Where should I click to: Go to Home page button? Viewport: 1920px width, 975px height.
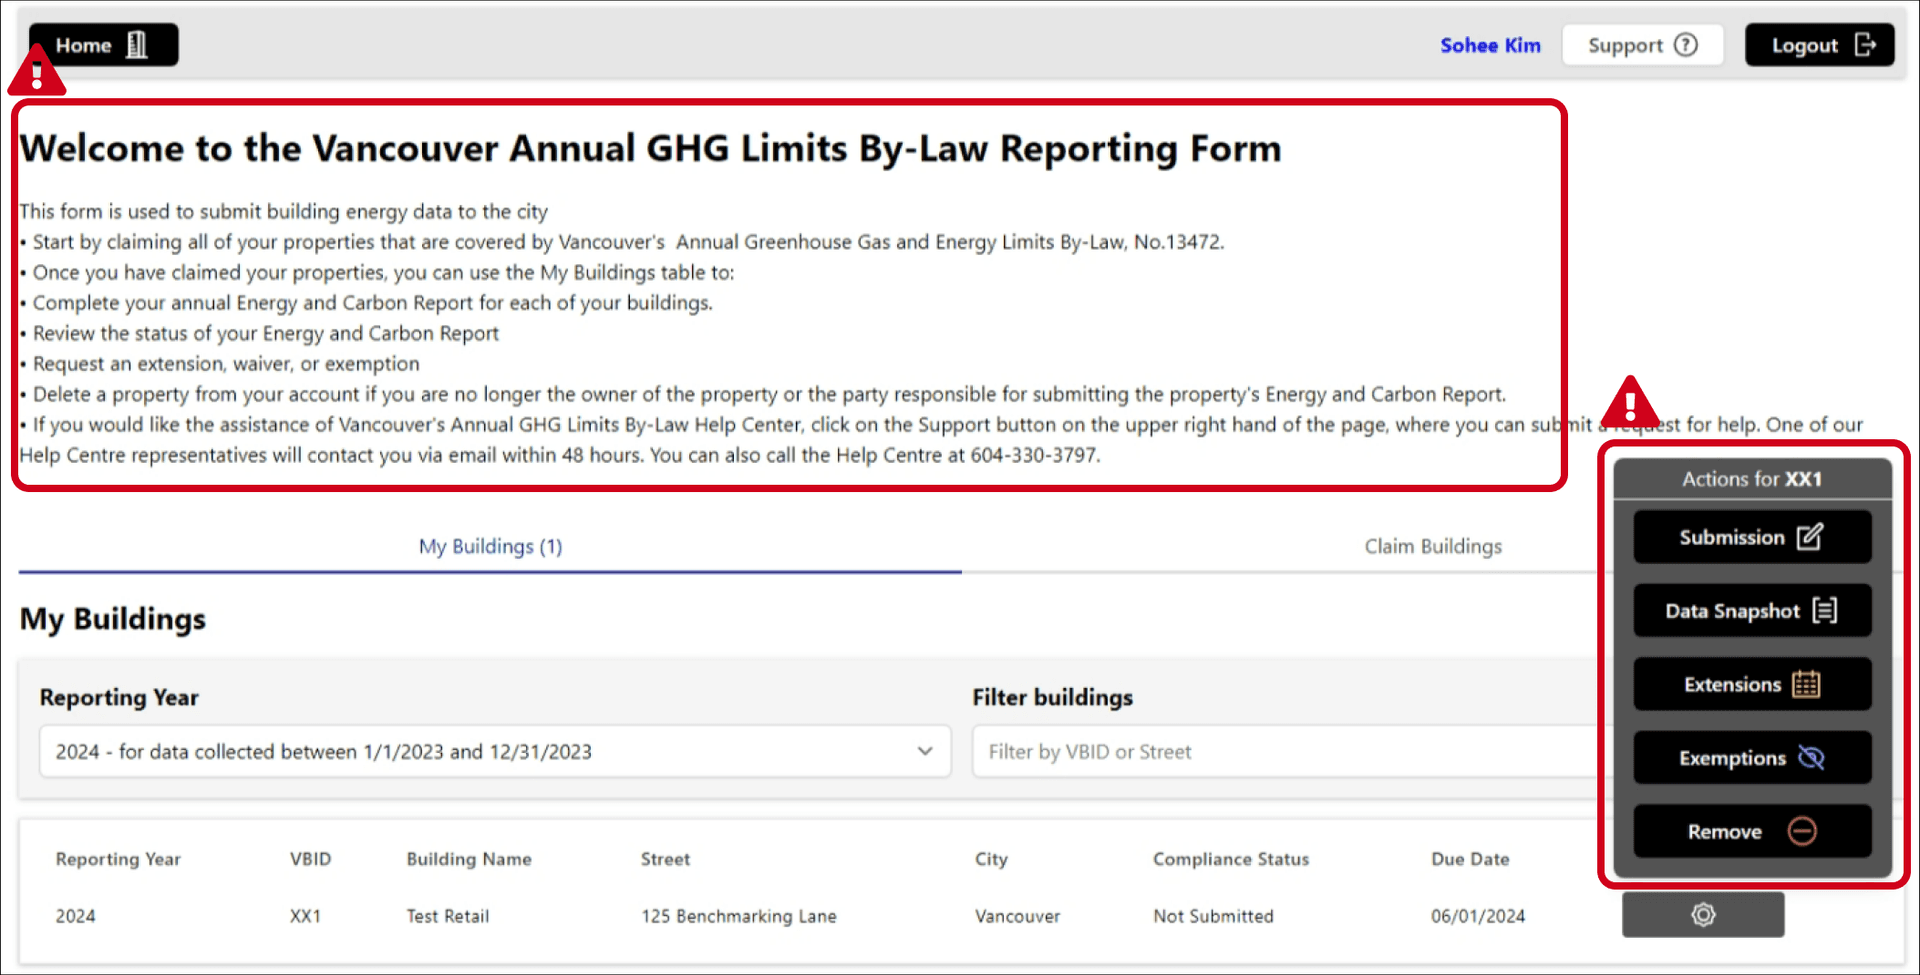tap(104, 45)
